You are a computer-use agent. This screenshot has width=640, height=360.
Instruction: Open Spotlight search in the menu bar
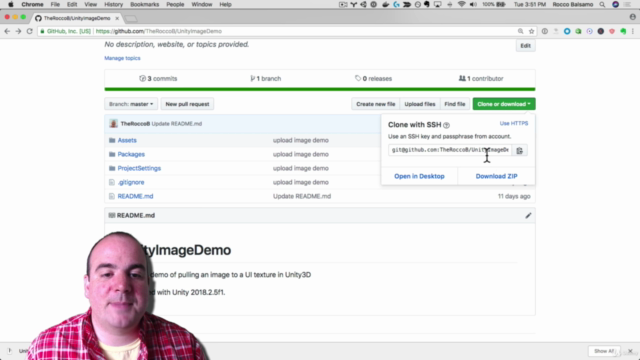tap(602, 4)
